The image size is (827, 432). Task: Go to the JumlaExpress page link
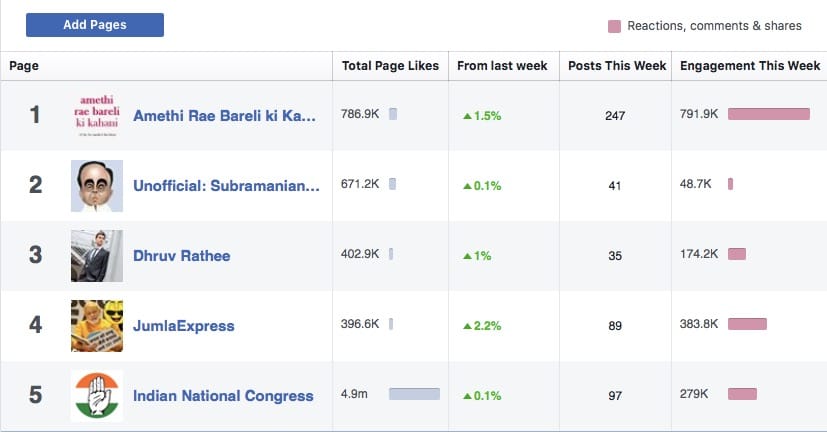pos(184,325)
